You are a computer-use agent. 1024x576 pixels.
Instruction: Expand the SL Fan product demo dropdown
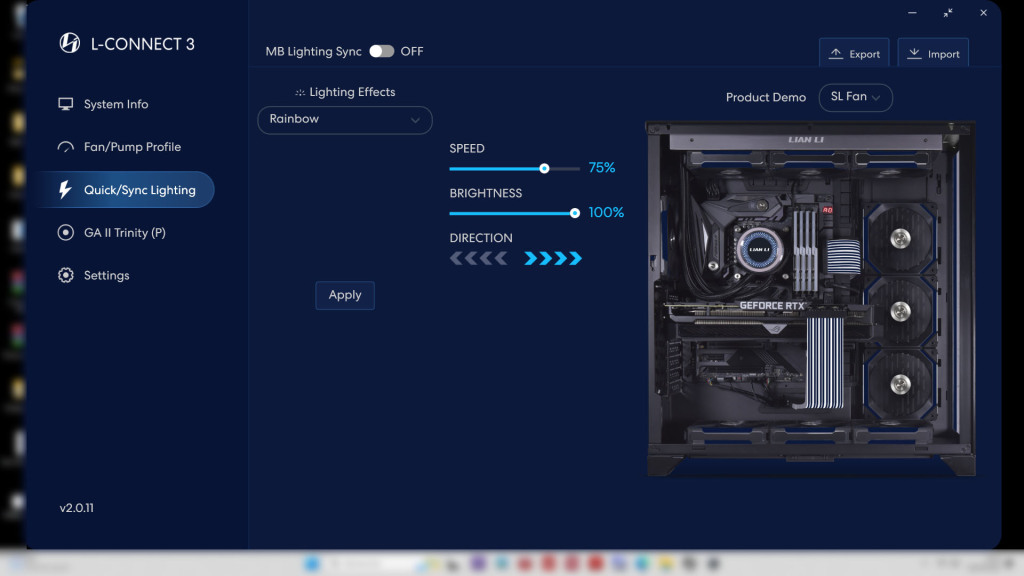point(855,97)
